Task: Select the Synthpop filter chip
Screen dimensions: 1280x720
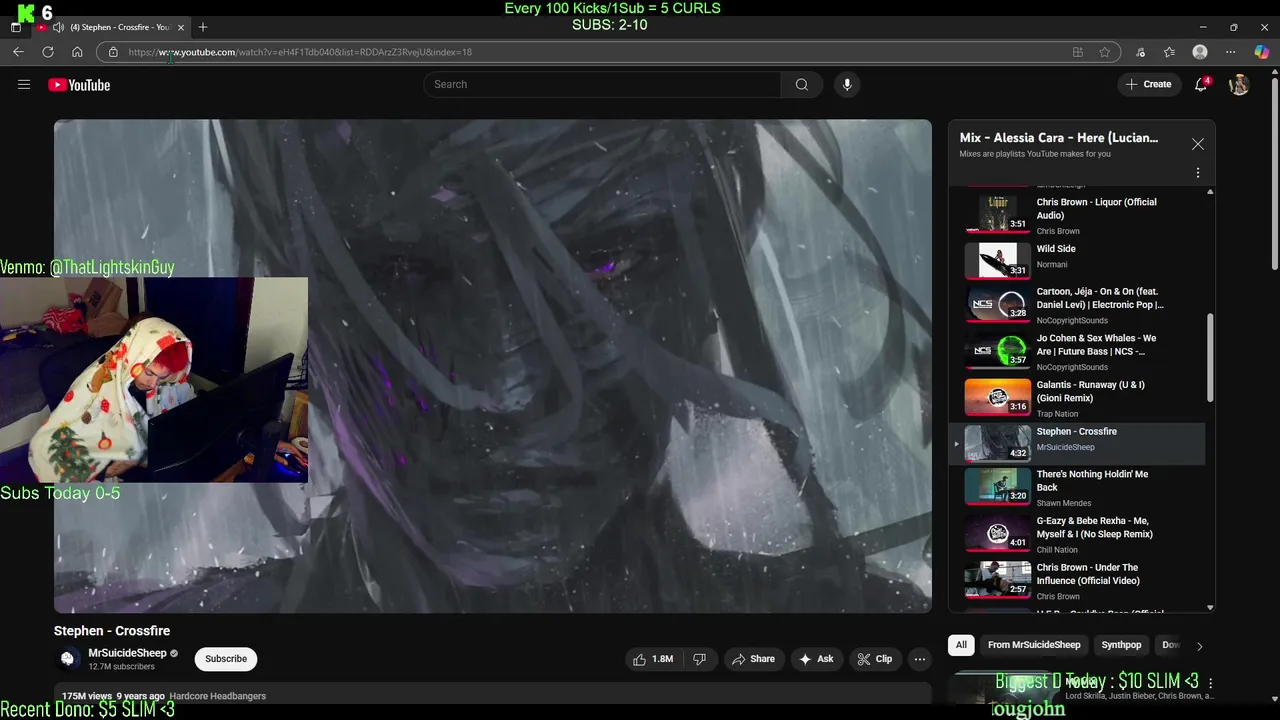Action: point(1121,645)
